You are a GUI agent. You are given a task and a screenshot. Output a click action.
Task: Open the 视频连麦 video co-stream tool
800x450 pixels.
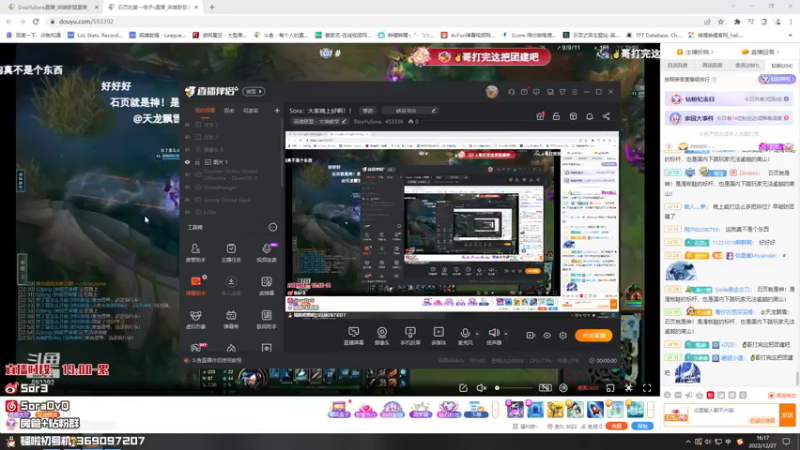coord(266,253)
